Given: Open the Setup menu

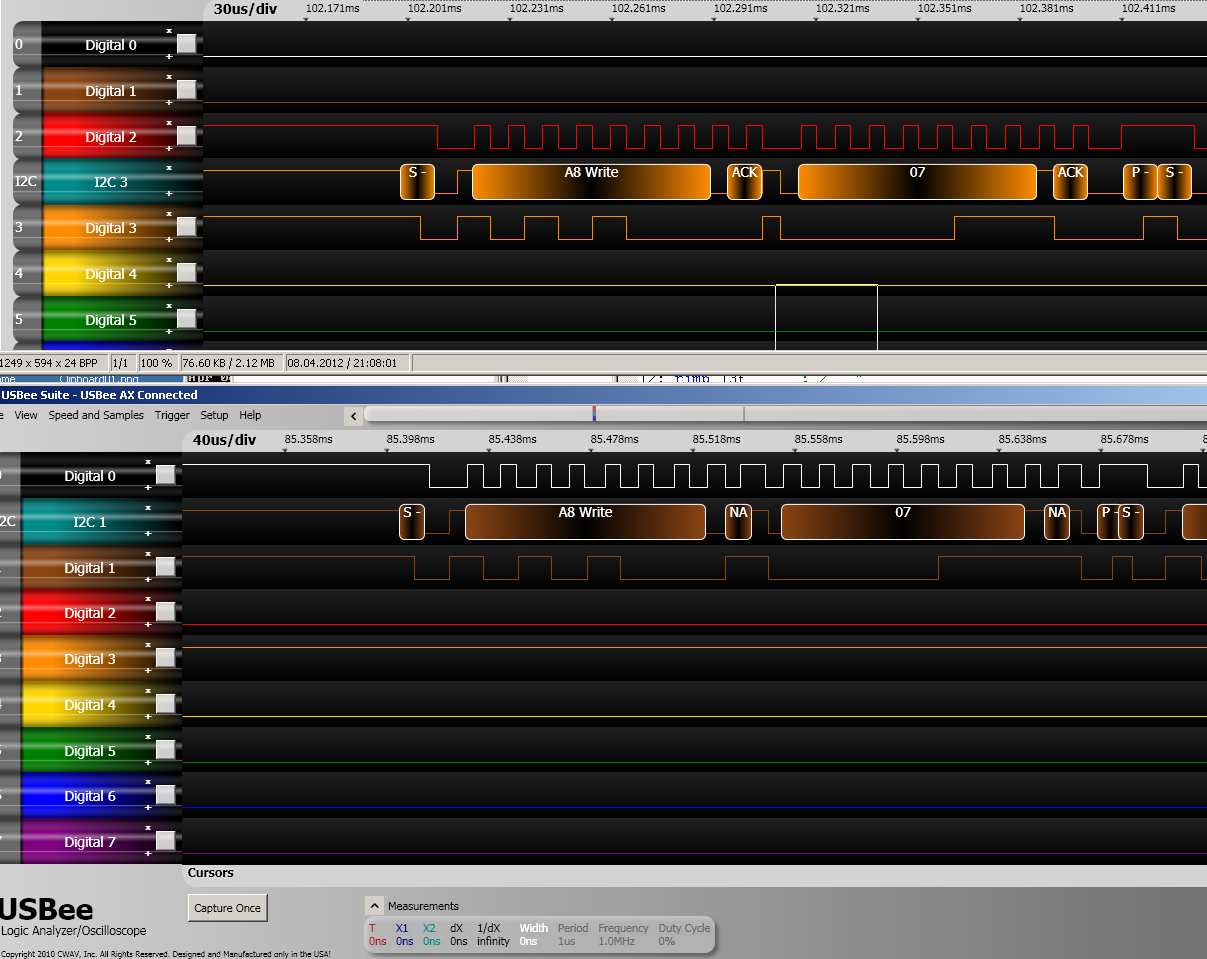Looking at the screenshot, I should pos(214,415).
